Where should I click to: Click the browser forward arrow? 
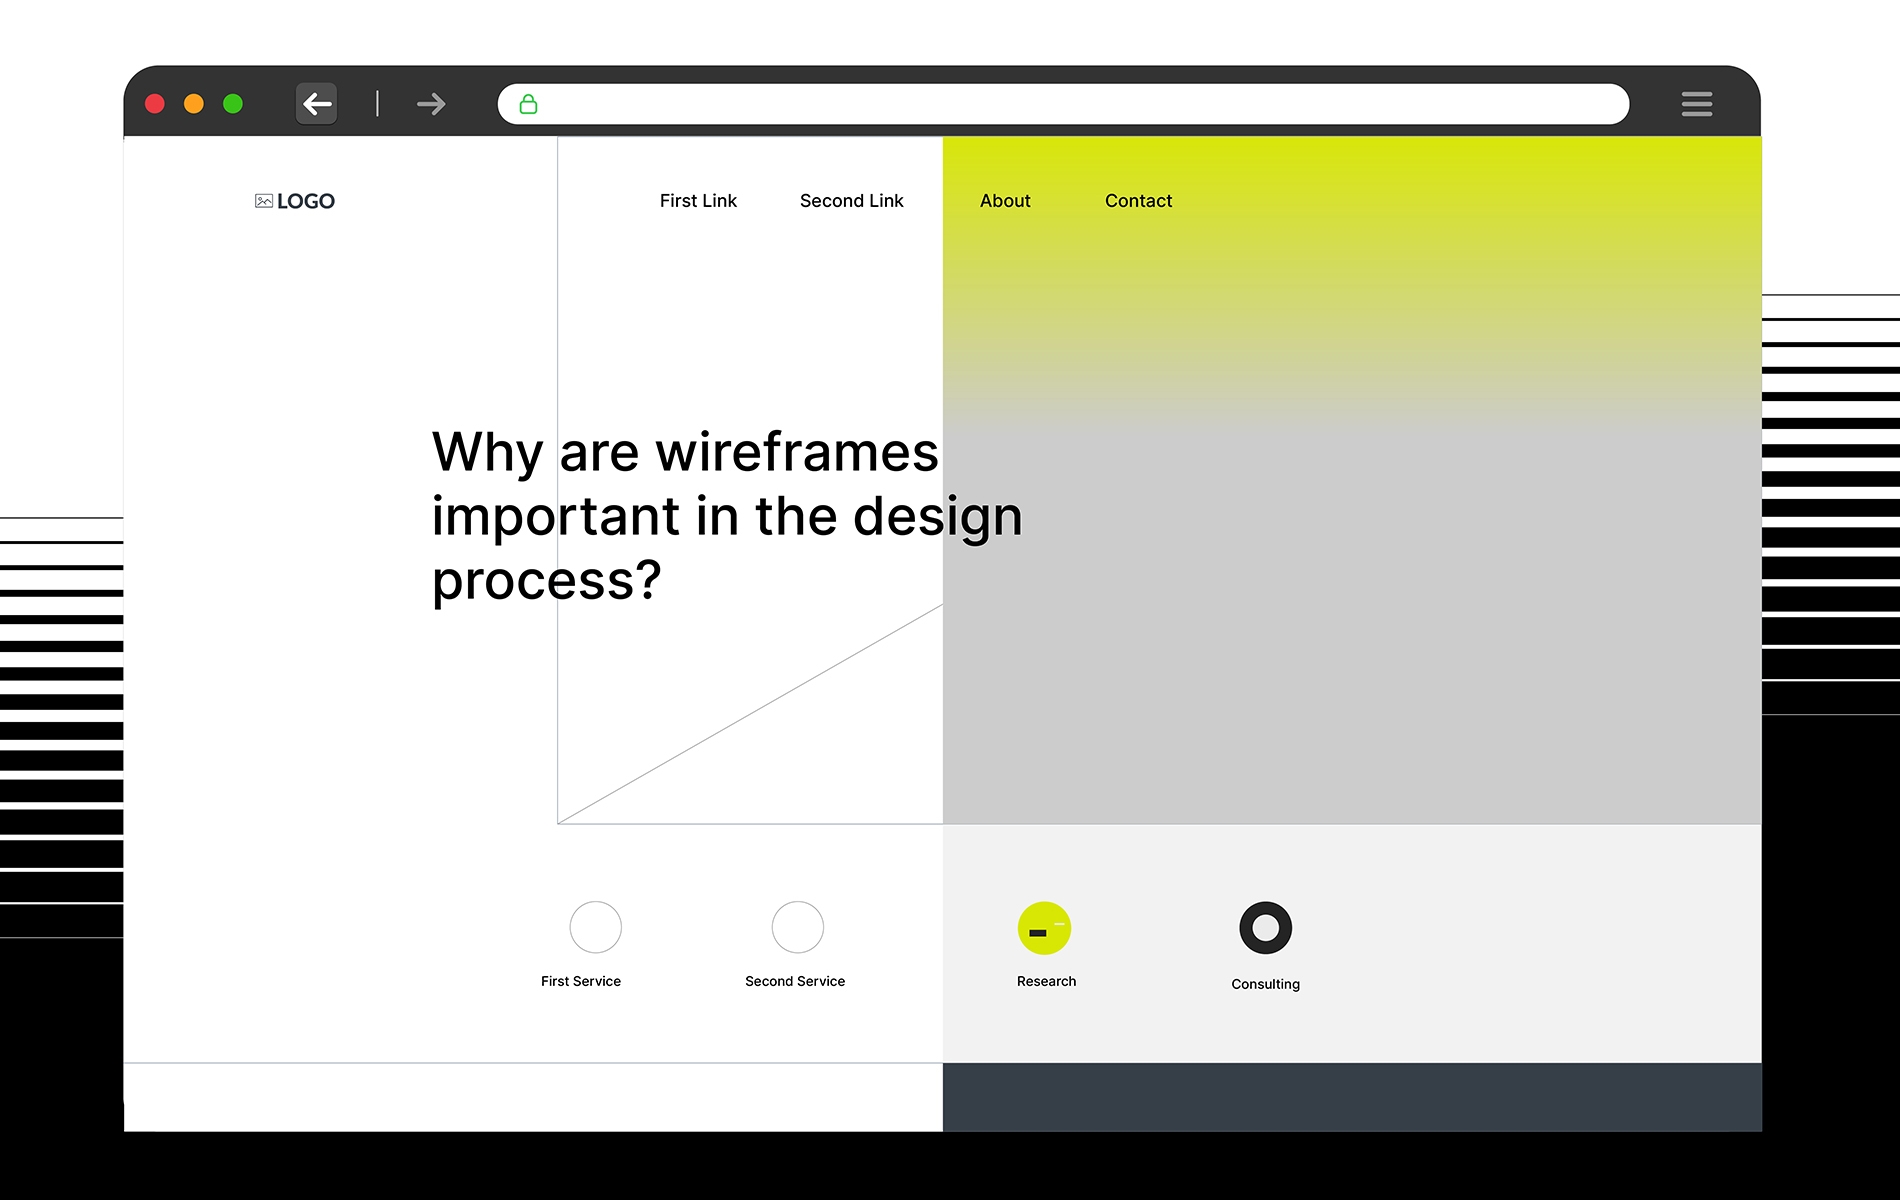[431, 104]
